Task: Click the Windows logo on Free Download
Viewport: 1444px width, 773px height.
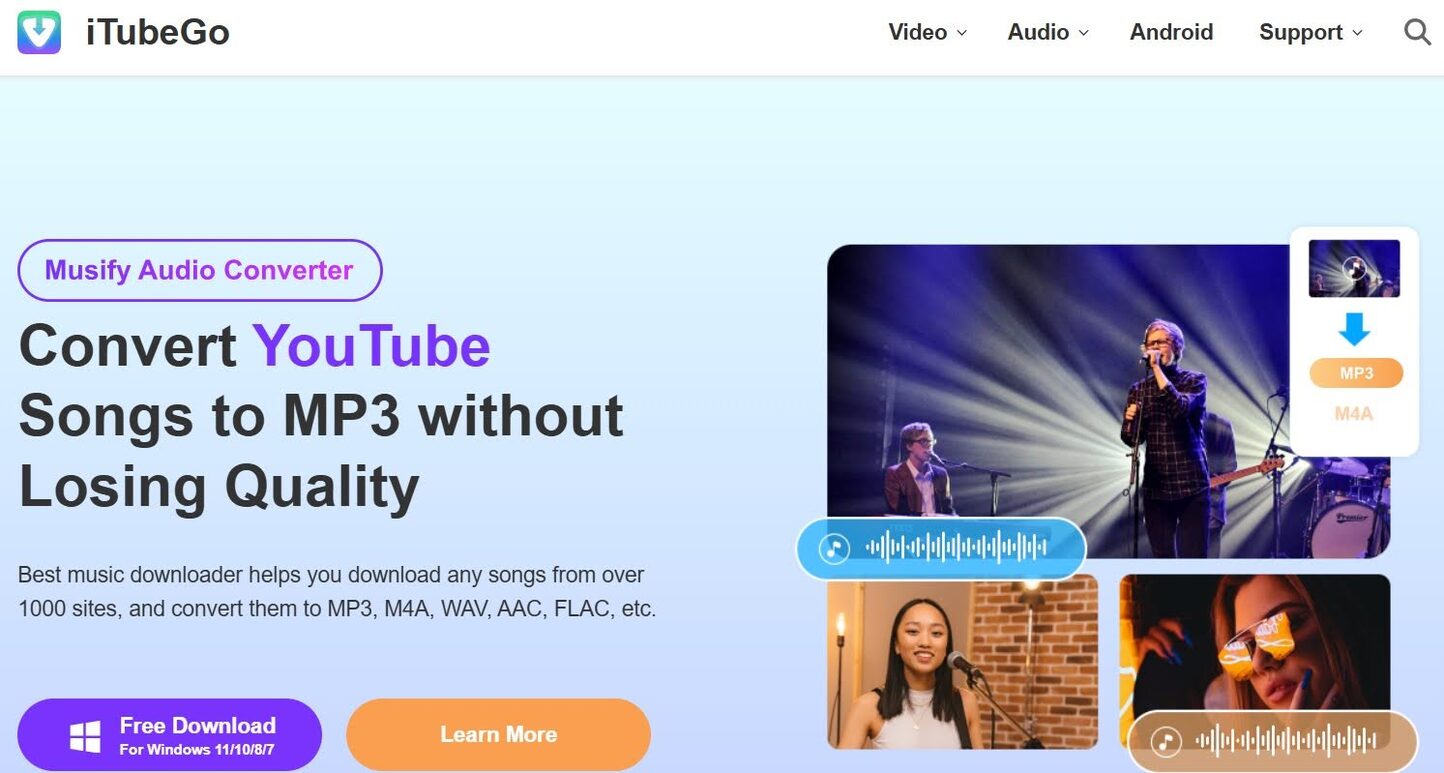Action: pyautogui.click(x=85, y=738)
